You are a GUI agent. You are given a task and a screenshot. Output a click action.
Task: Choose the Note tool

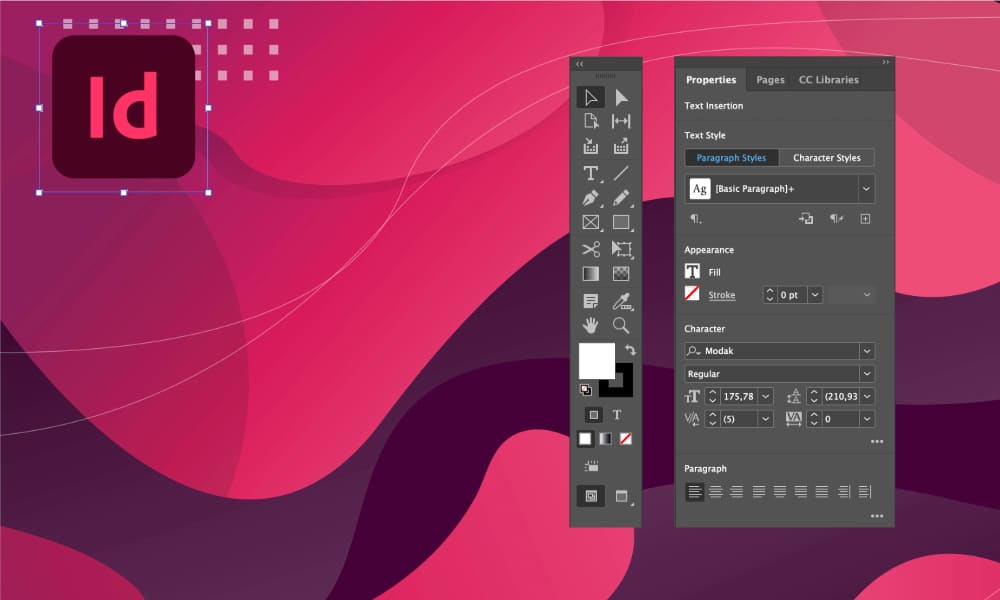pos(591,301)
